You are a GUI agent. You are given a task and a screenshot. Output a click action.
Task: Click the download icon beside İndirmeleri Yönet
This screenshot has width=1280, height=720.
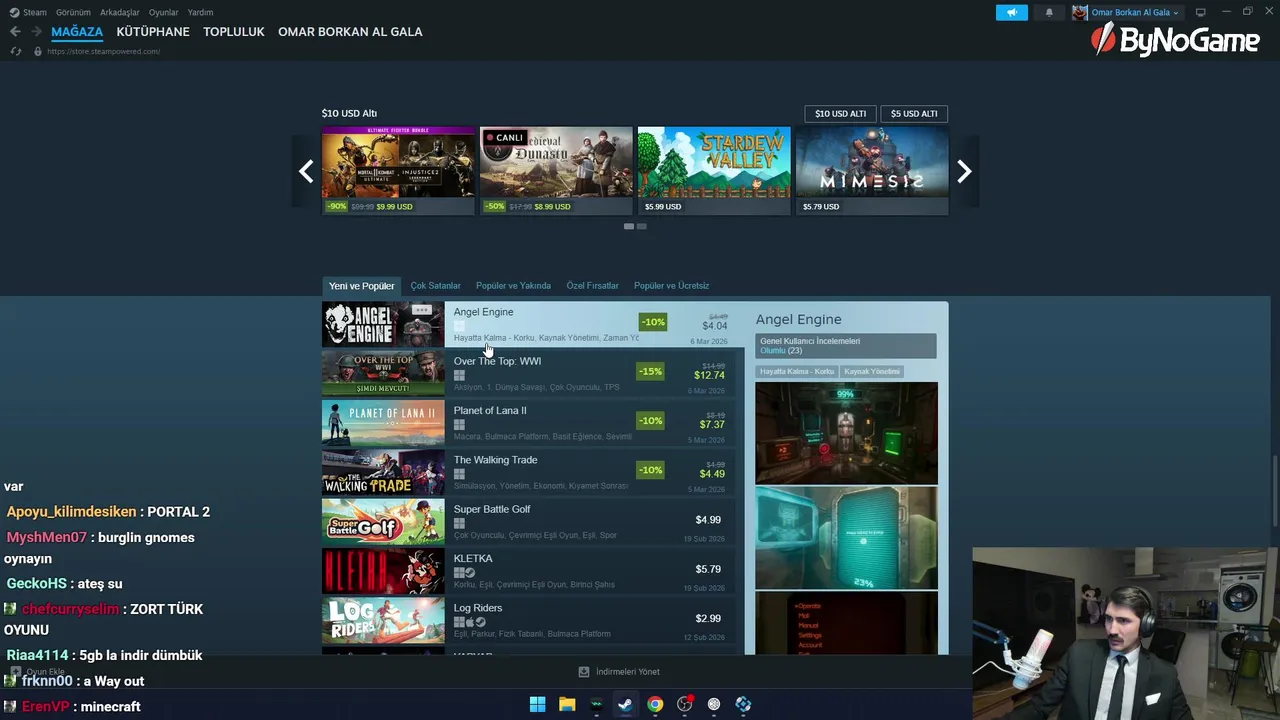(584, 672)
